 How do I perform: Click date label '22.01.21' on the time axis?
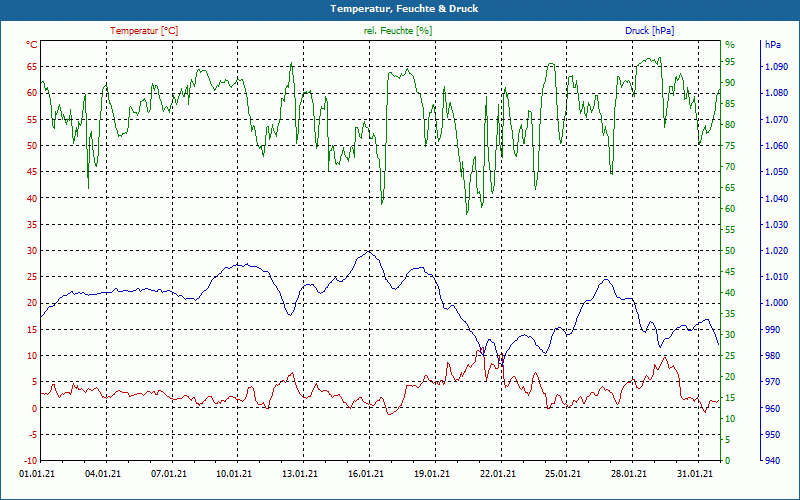497,474
